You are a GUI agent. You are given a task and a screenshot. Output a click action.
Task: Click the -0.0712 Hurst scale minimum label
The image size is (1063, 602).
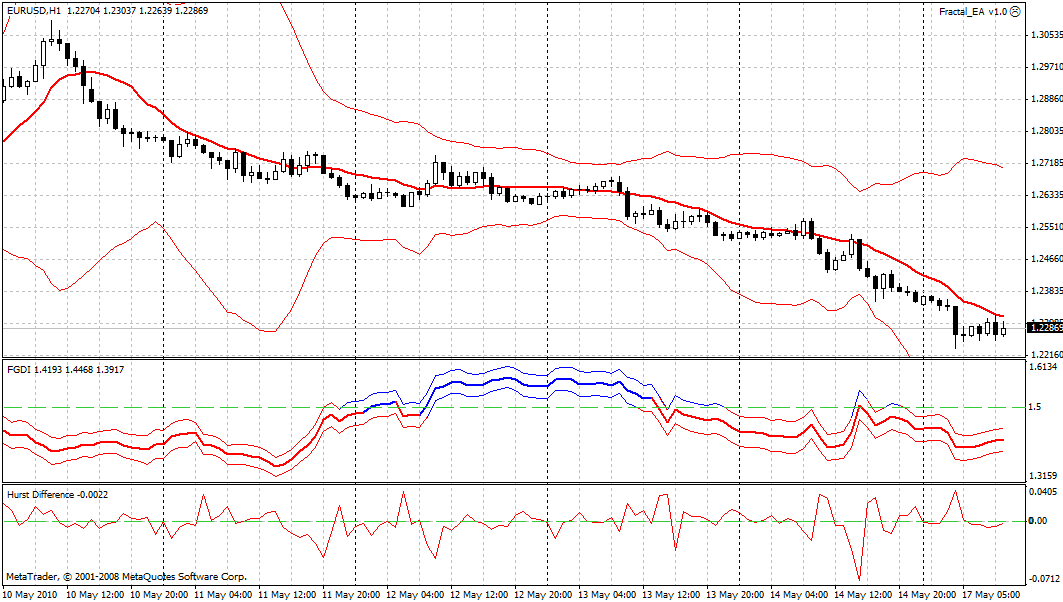point(1044,579)
